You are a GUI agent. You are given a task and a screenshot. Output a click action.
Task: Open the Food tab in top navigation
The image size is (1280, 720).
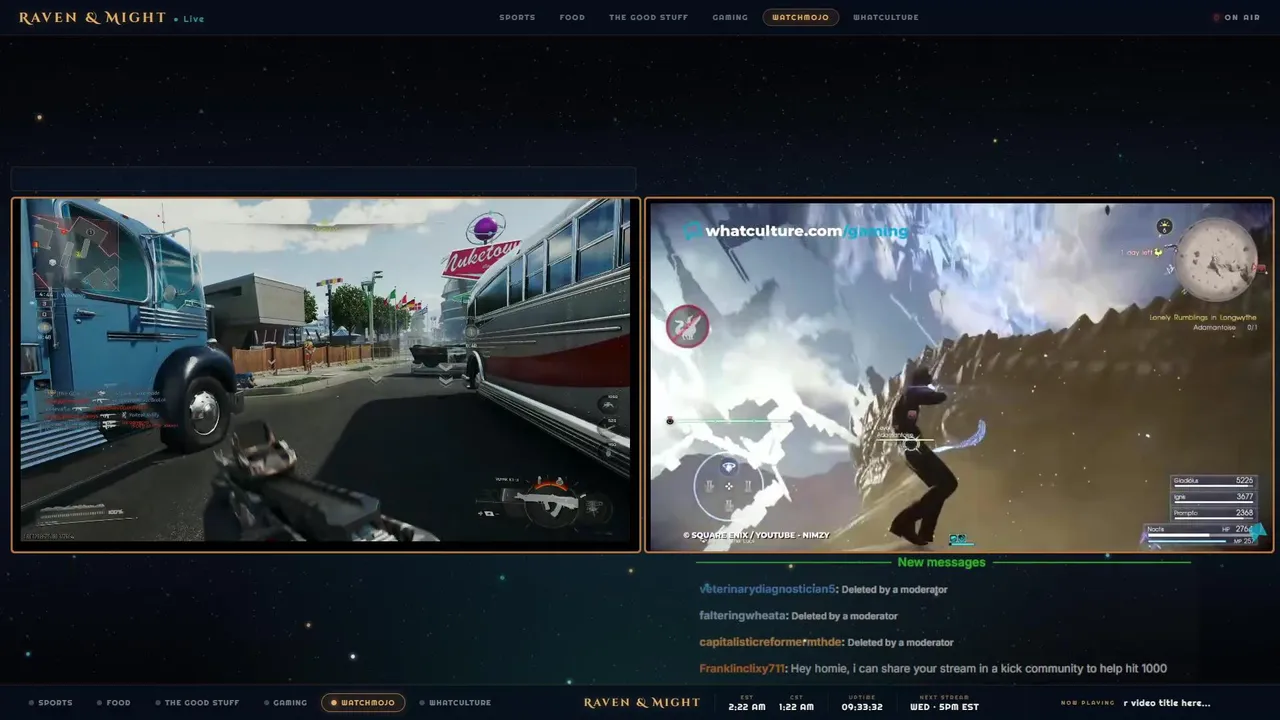(x=572, y=17)
